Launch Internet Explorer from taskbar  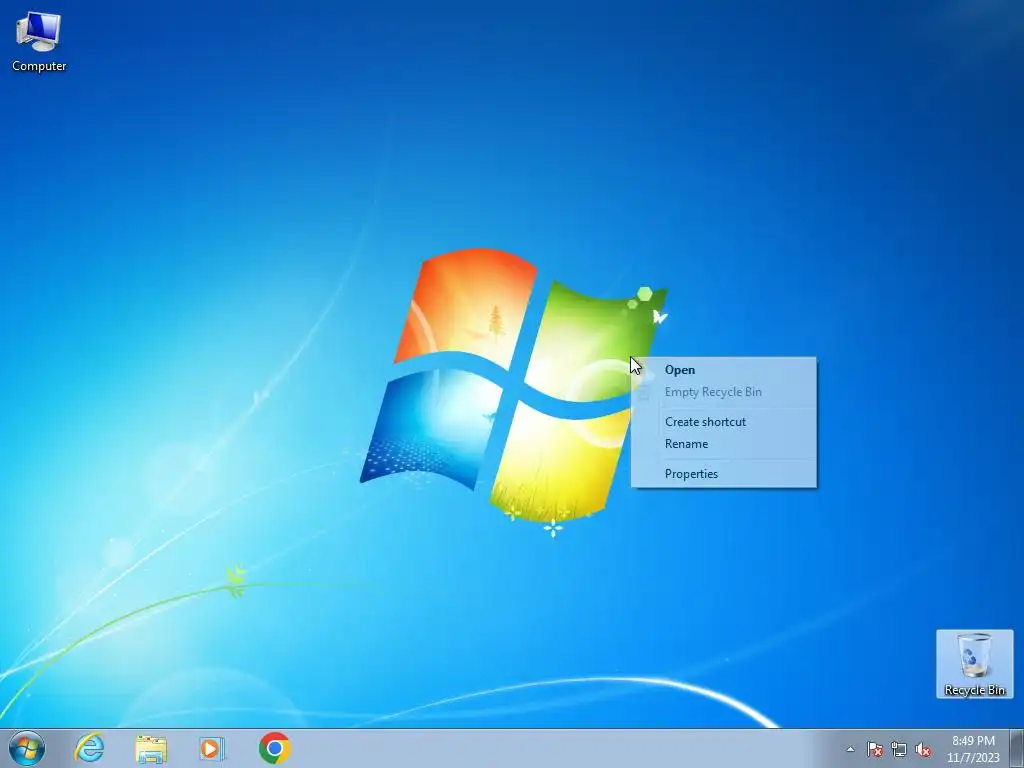[89, 748]
